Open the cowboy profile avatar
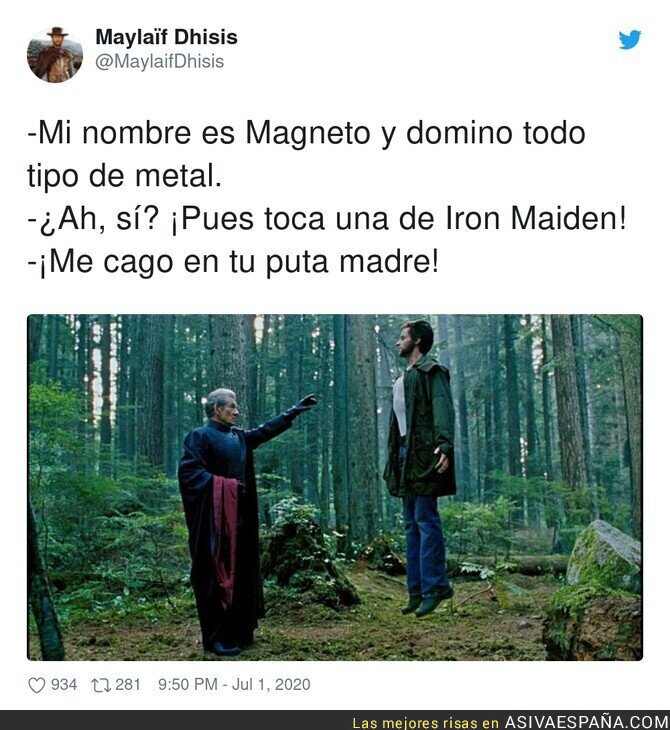Viewport: 670px width, 730px height. coord(55,55)
